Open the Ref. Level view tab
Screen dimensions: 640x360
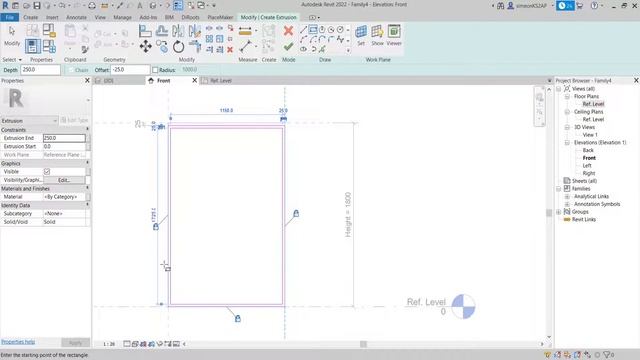tap(220, 81)
